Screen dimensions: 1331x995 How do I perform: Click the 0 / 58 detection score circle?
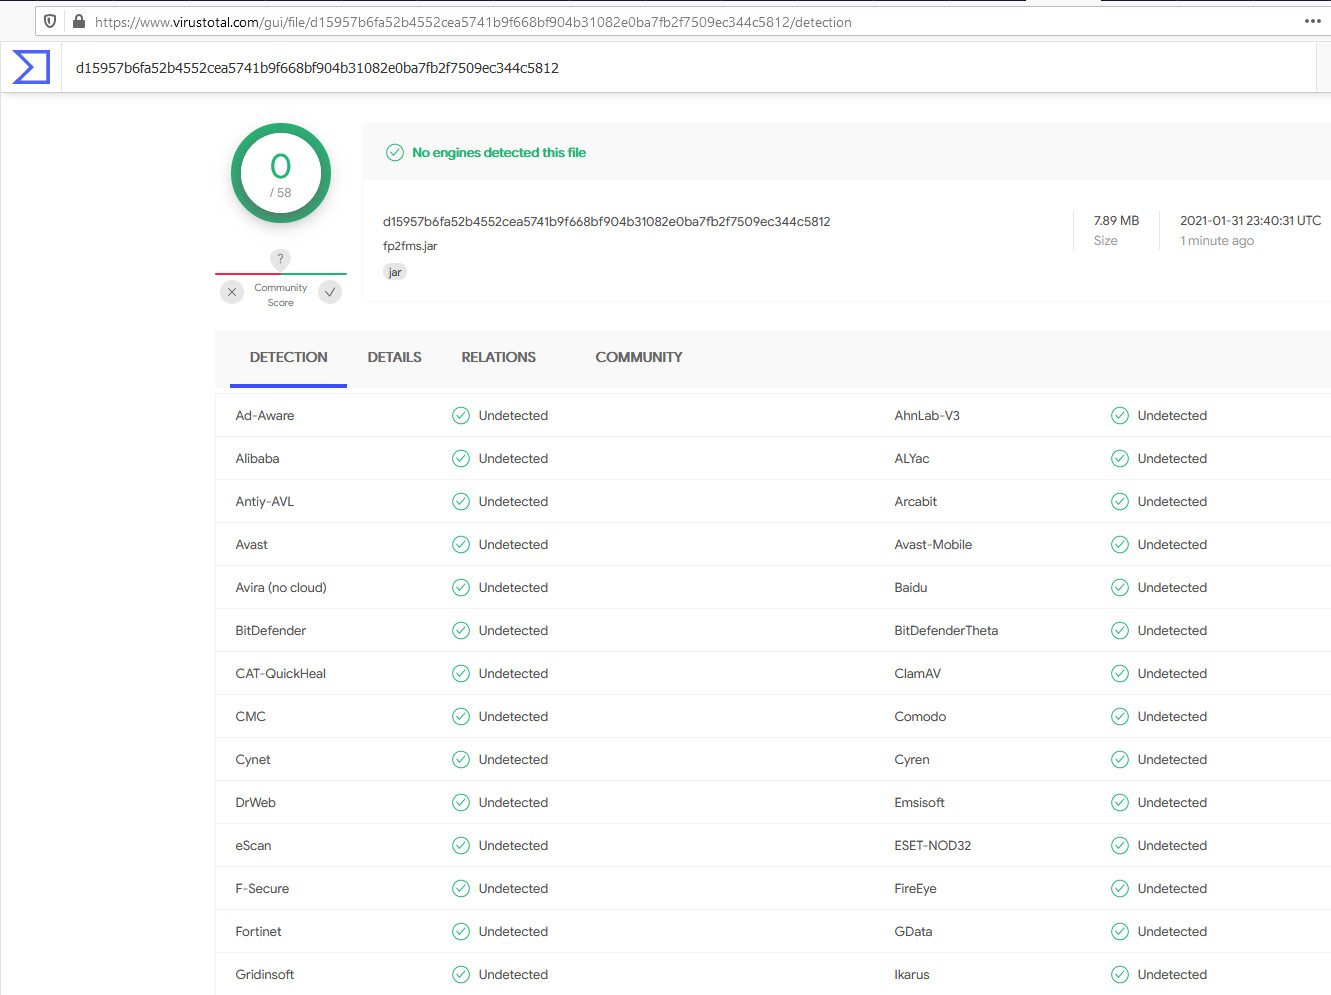coord(281,173)
